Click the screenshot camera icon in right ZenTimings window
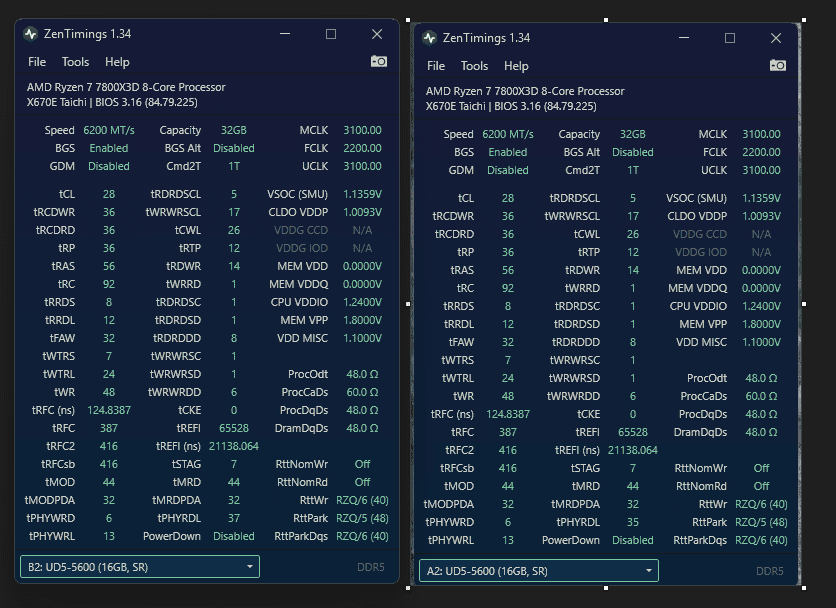This screenshot has width=836, height=608. 778,65
